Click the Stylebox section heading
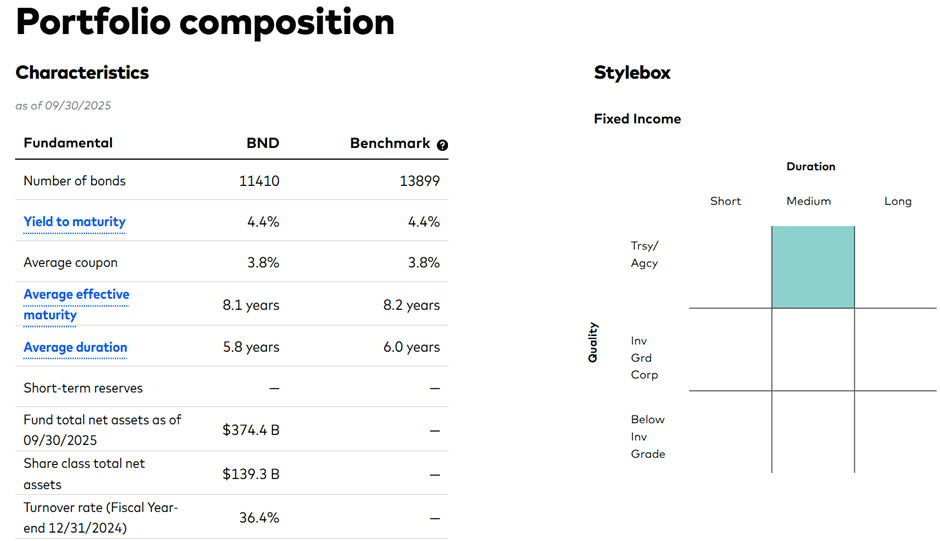 632,72
